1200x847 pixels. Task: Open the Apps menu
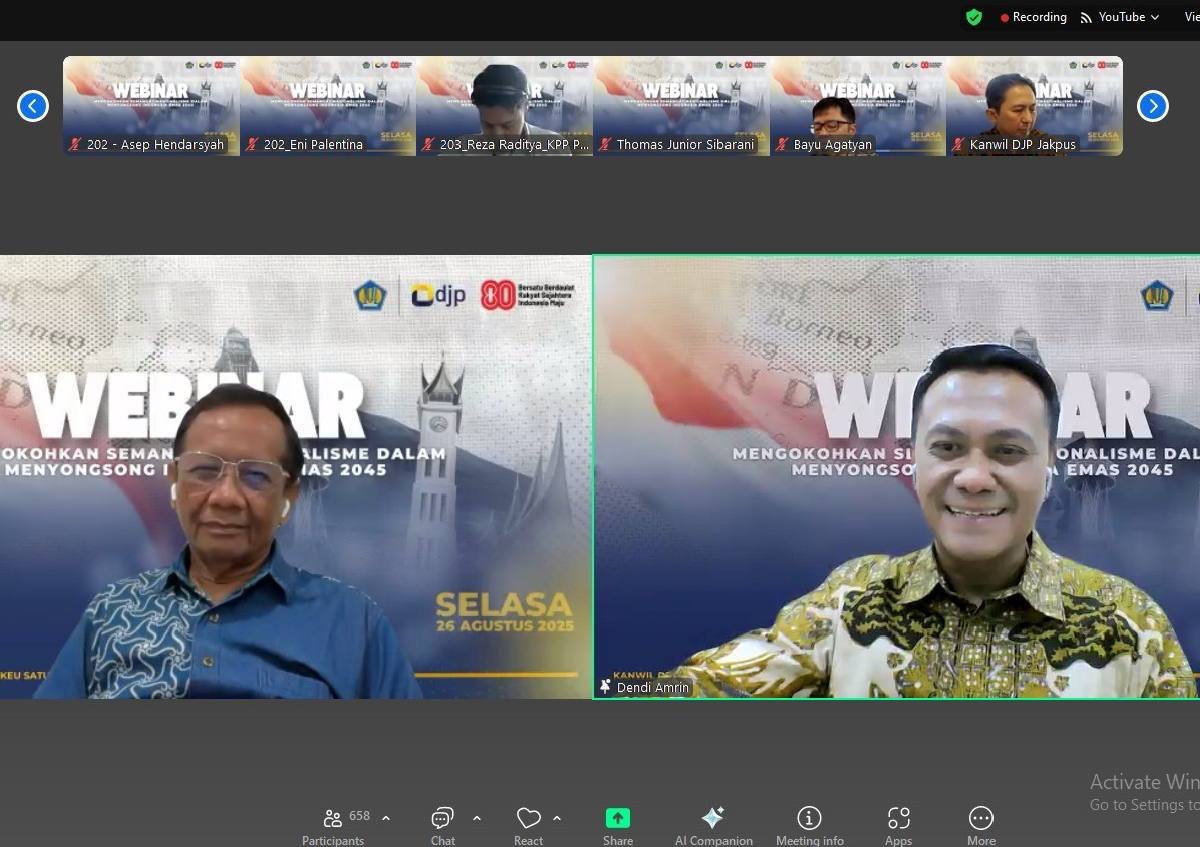coord(898,819)
